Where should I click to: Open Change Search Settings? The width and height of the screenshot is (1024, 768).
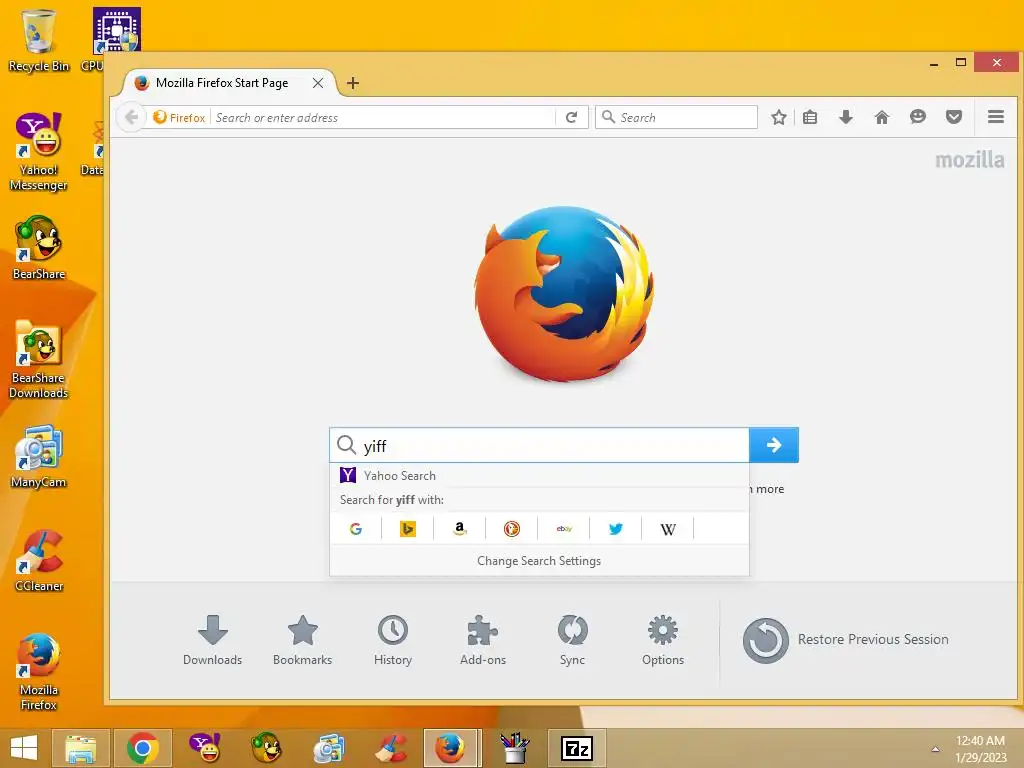point(539,561)
